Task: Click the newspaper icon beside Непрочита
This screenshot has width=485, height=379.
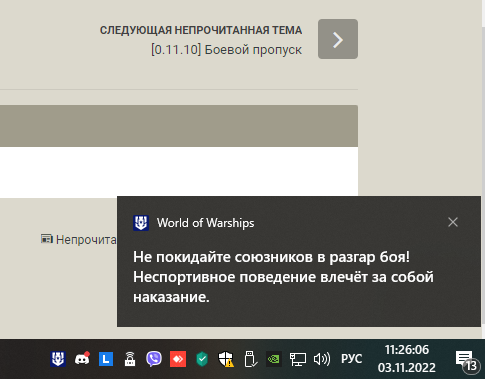Action: click(x=47, y=239)
